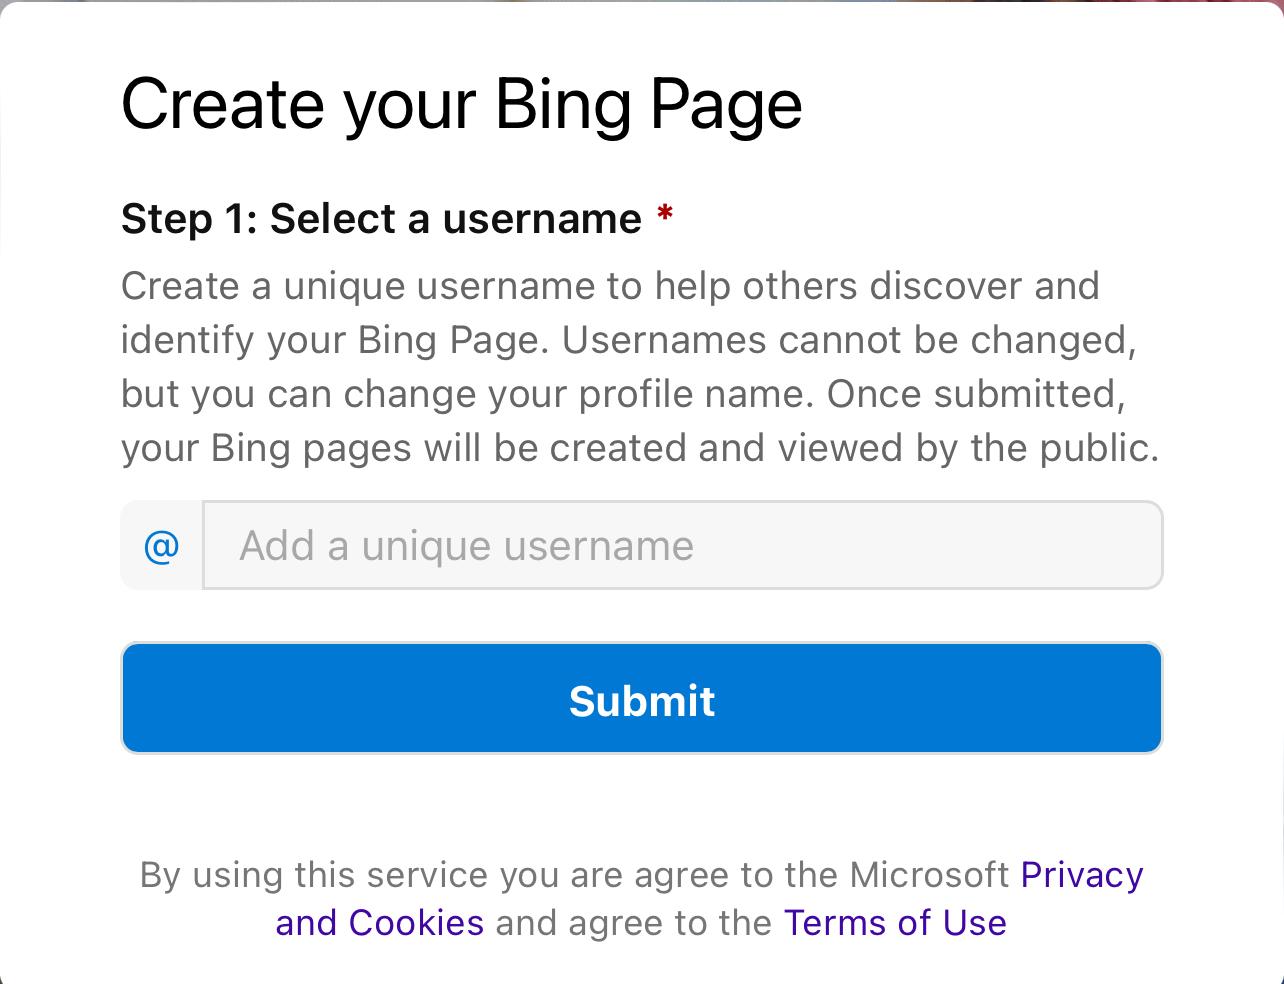Click the username placeholder text

coord(464,545)
